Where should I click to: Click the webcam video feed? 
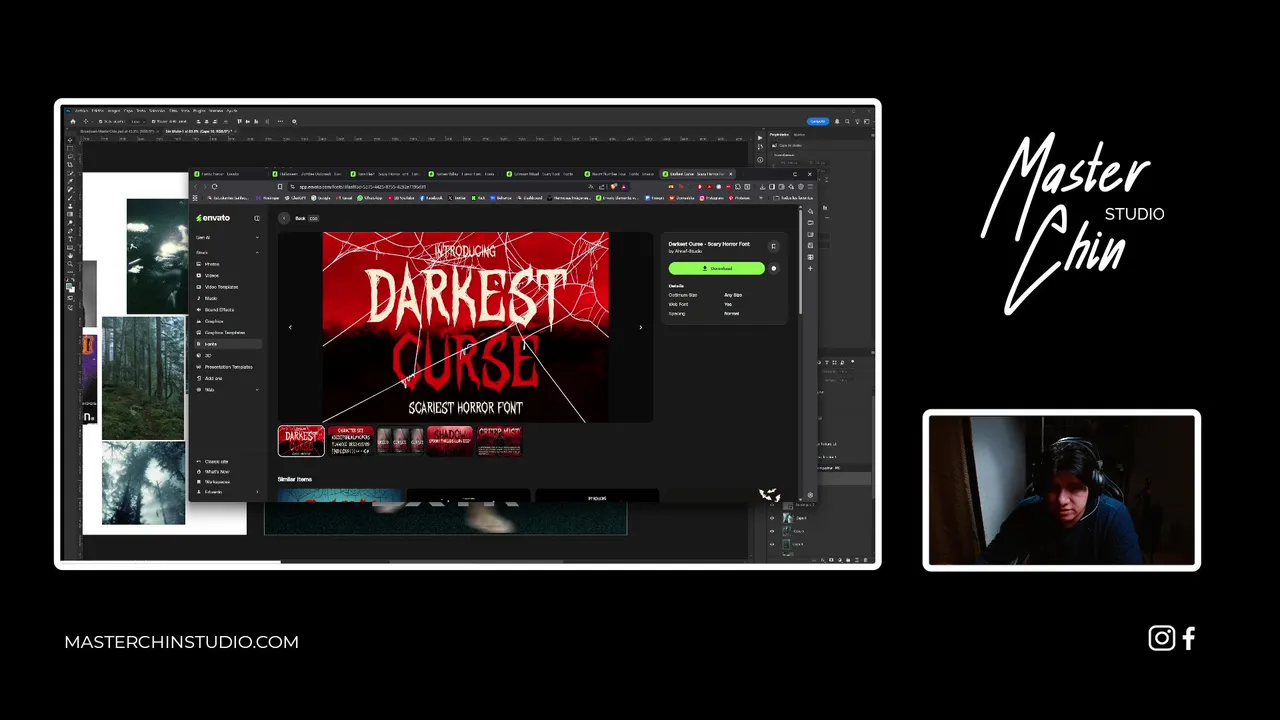pyautogui.click(x=1062, y=490)
